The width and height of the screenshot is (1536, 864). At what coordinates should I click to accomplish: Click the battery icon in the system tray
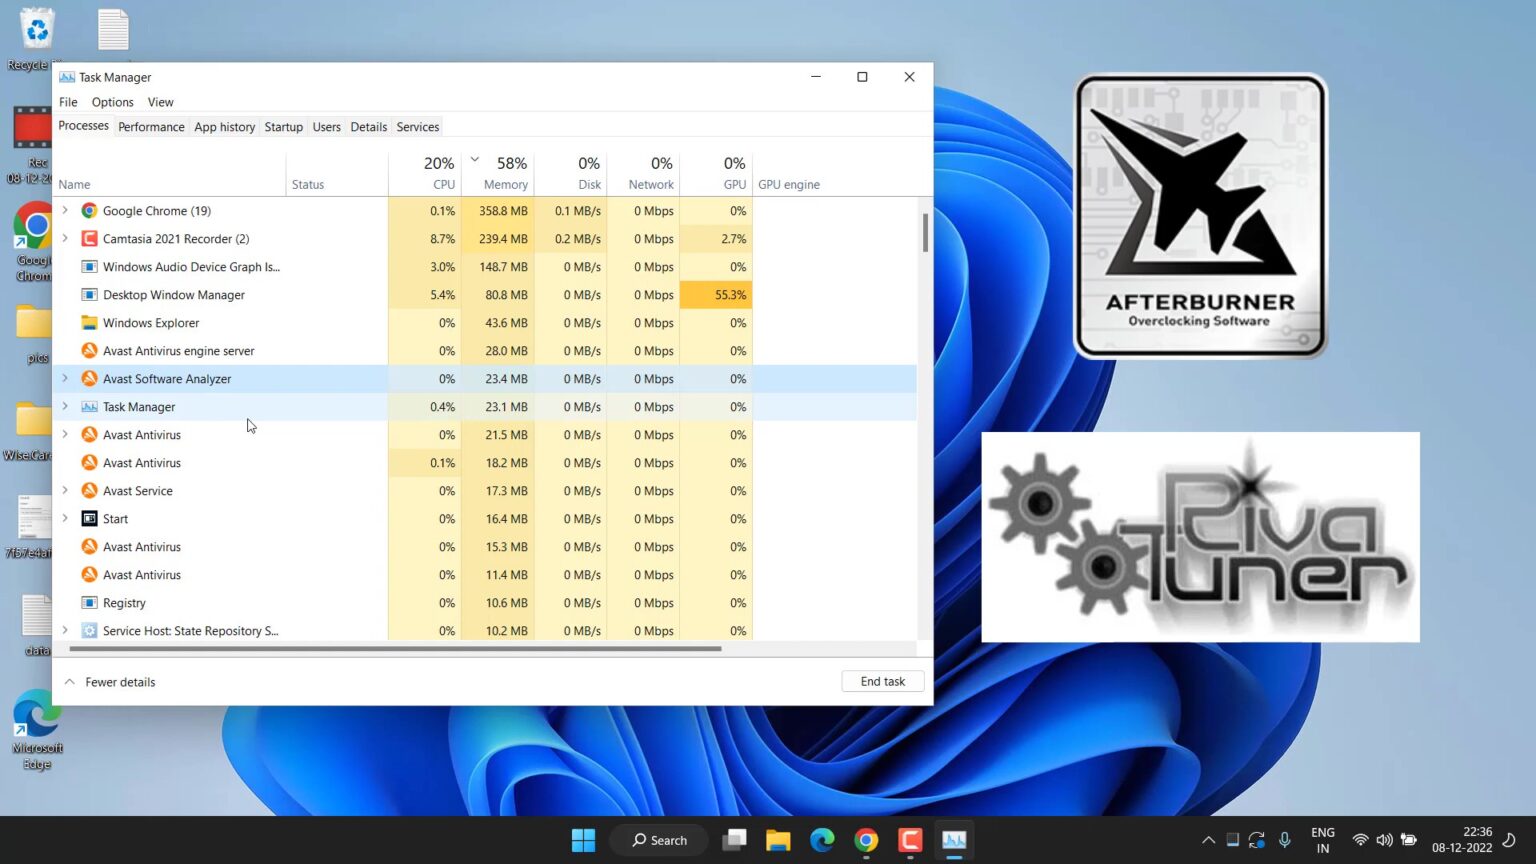[x=1409, y=840]
